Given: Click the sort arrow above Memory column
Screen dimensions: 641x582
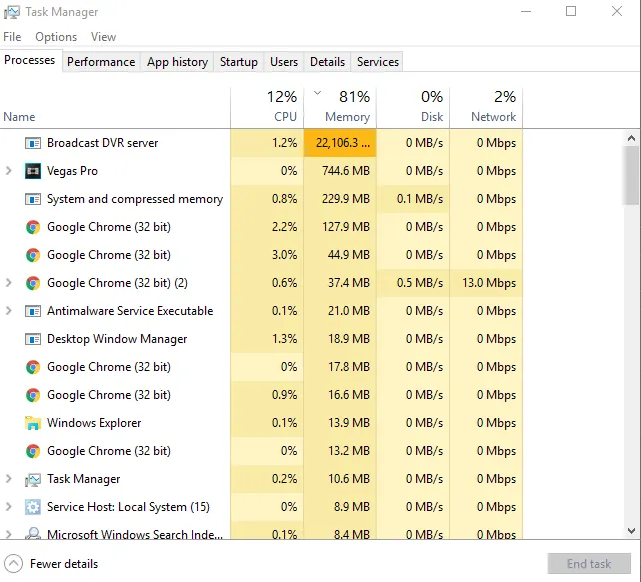Looking at the screenshot, I should click(317, 93).
